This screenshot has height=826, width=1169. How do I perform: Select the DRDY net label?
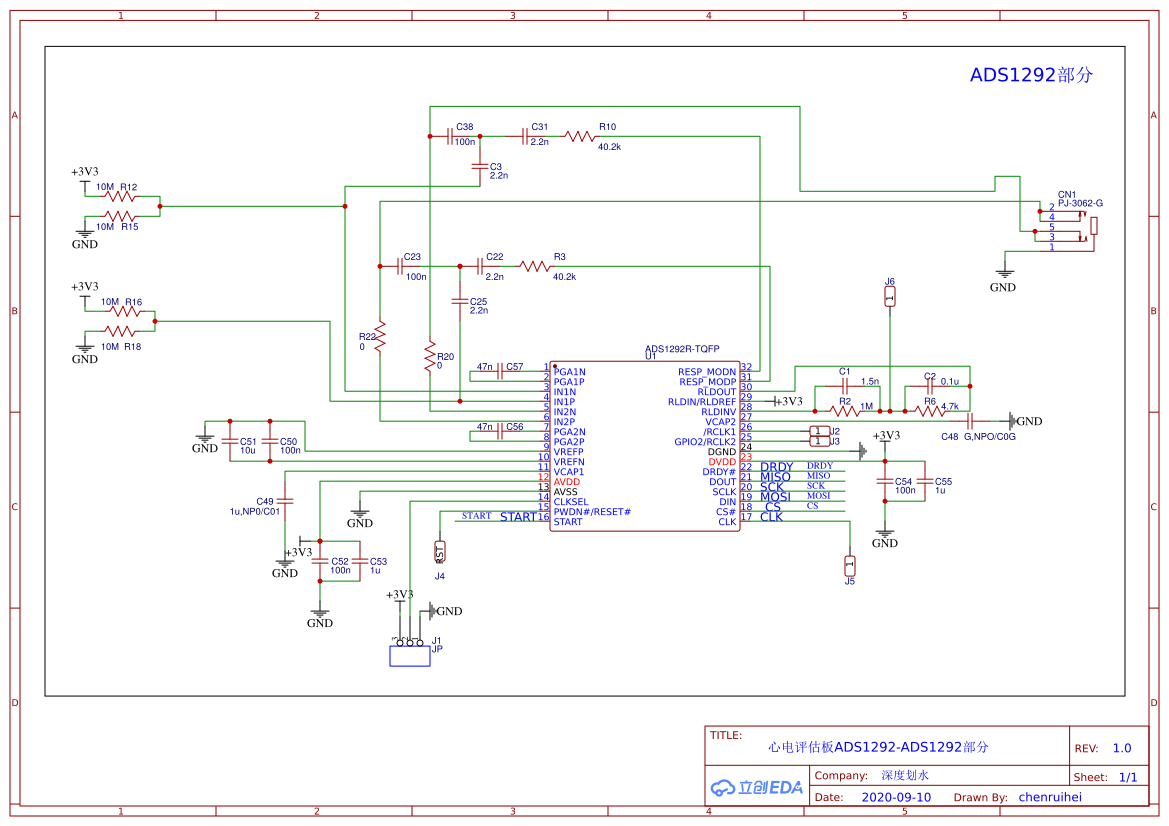[x=776, y=467]
